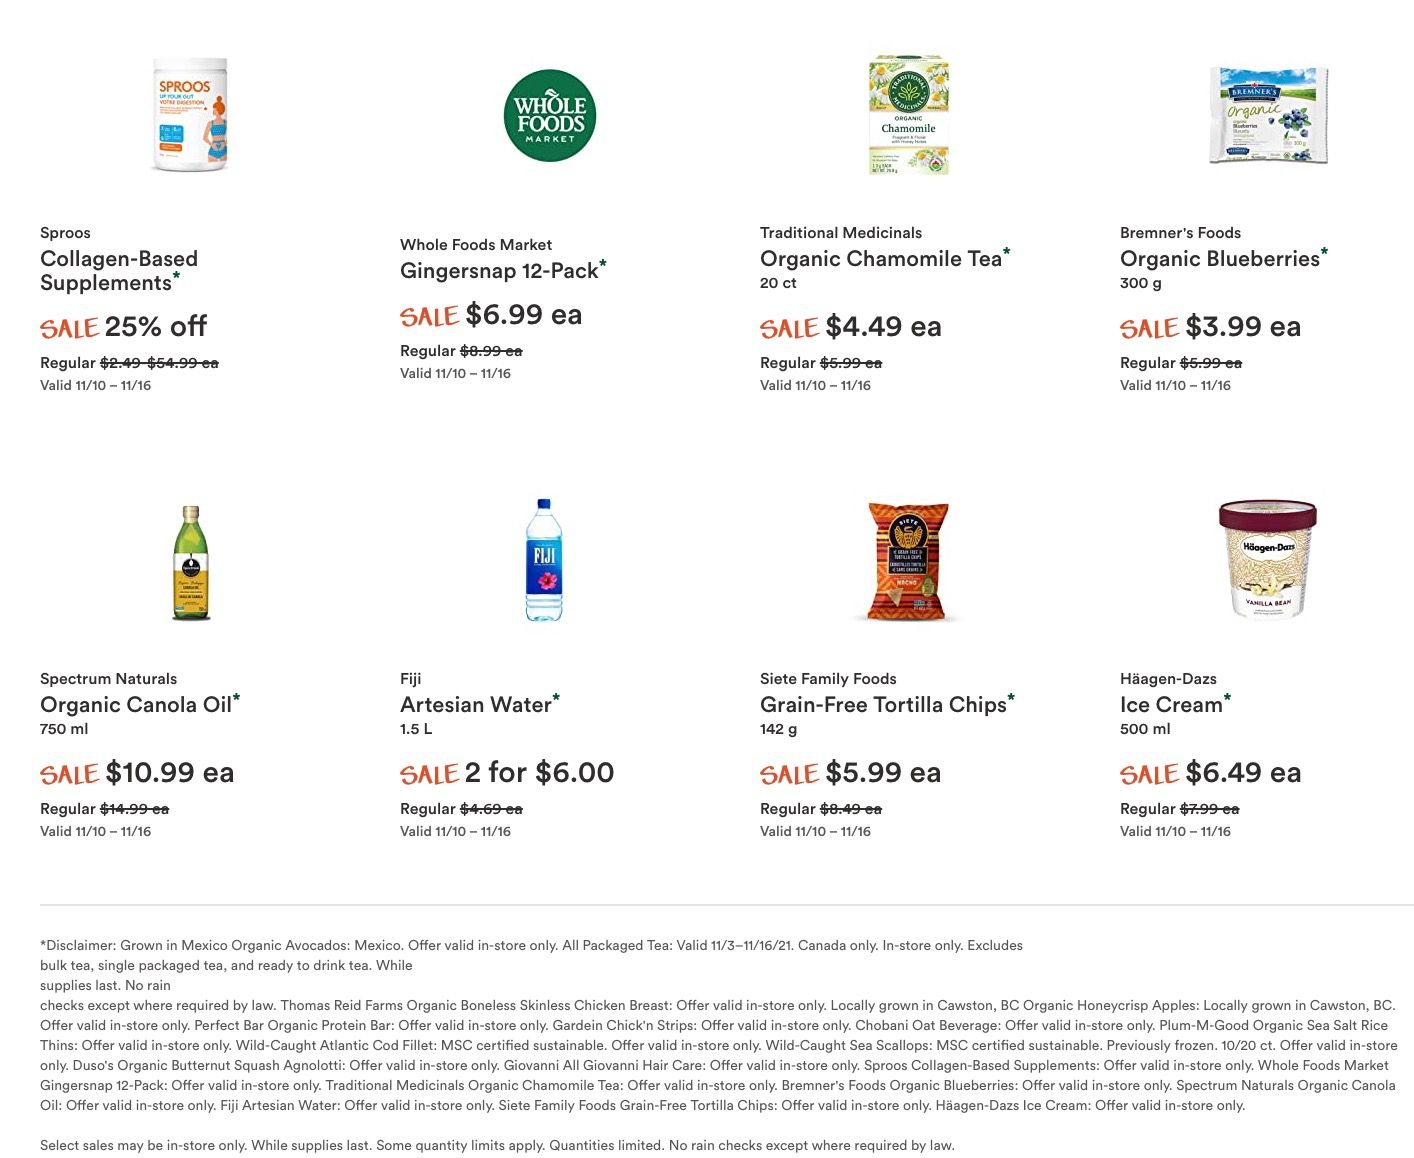Click the Disclaimer paragraph text
1414x1158 pixels.
(x=719, y=1025)
